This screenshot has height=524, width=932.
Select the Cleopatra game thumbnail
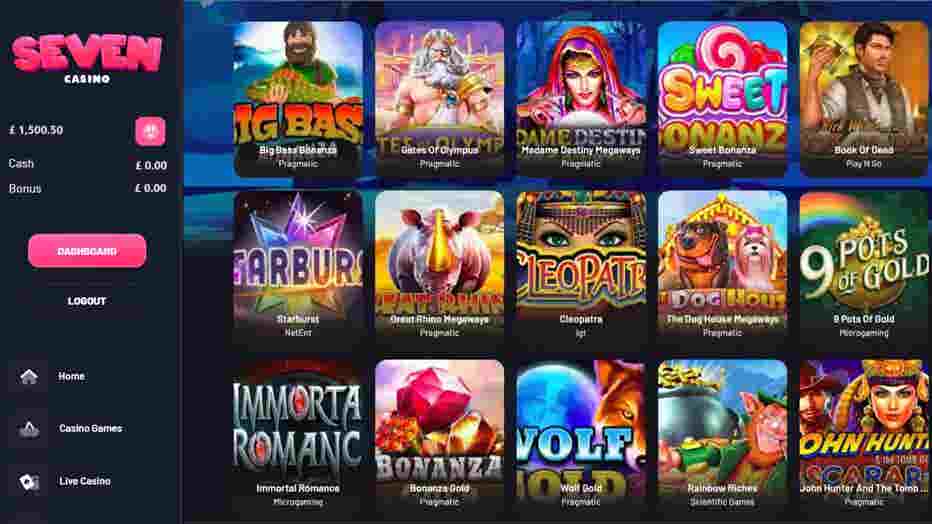581,269
